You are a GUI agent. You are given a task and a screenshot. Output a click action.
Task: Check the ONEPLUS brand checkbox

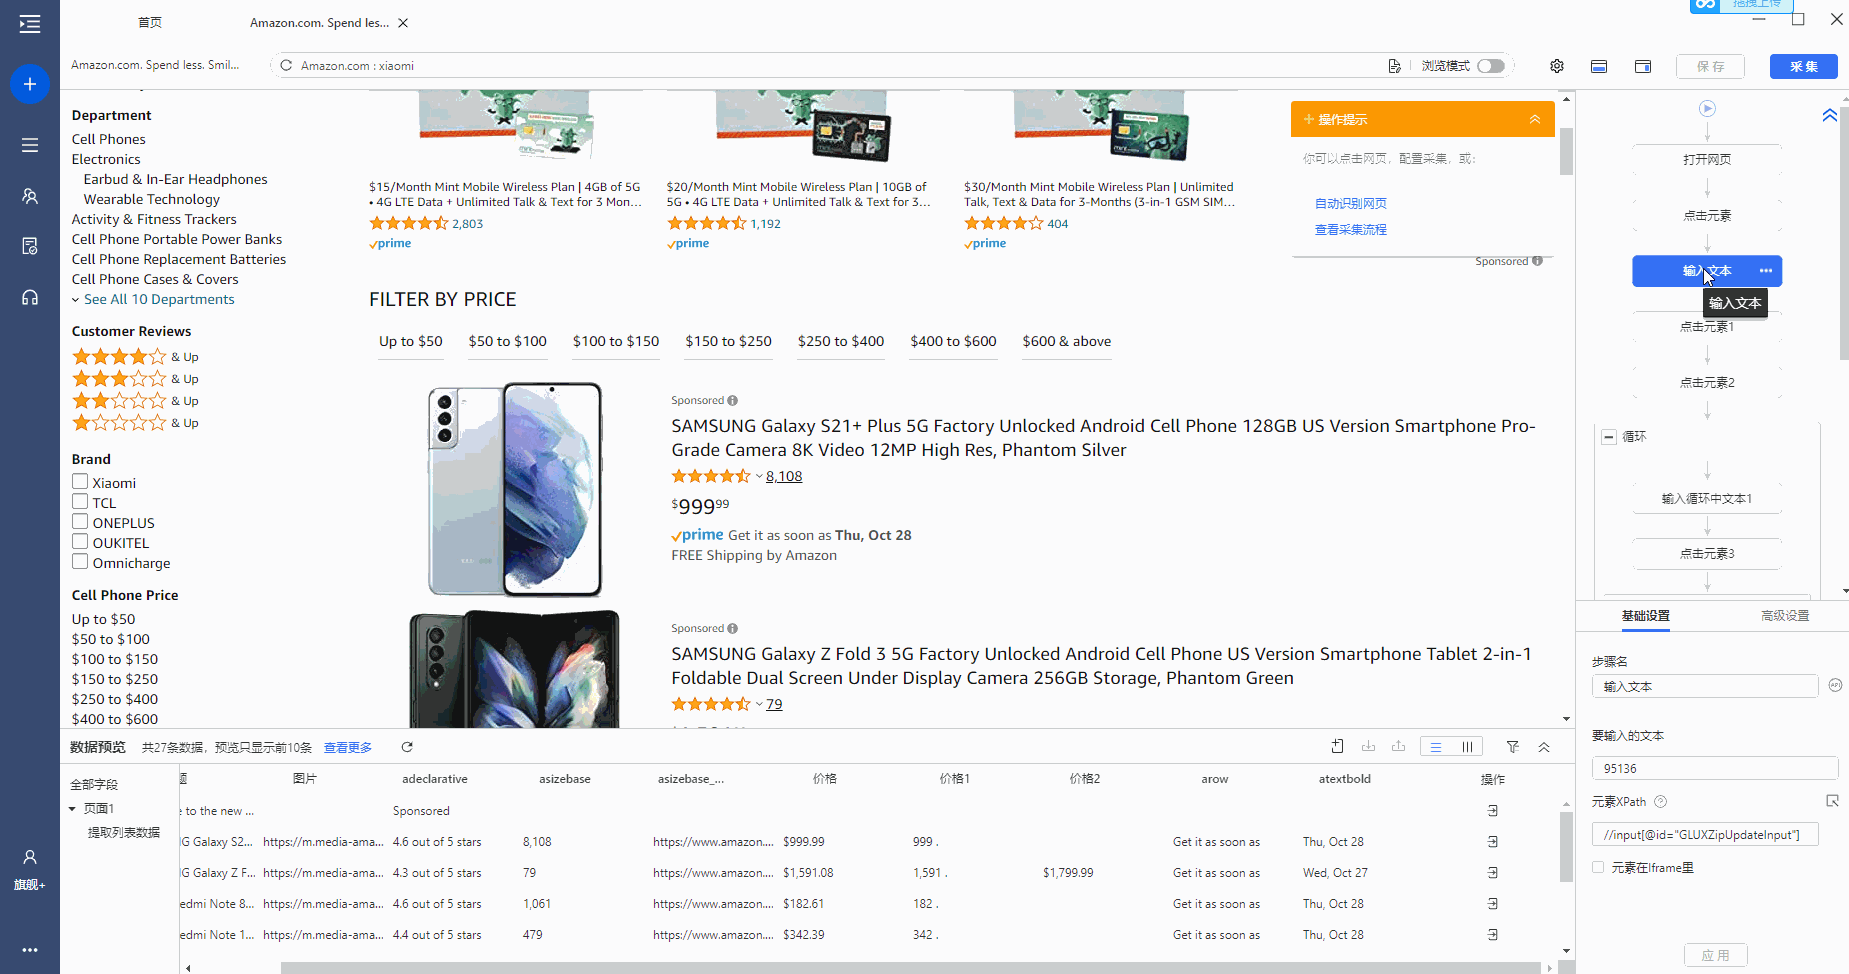tap(80, 522)
